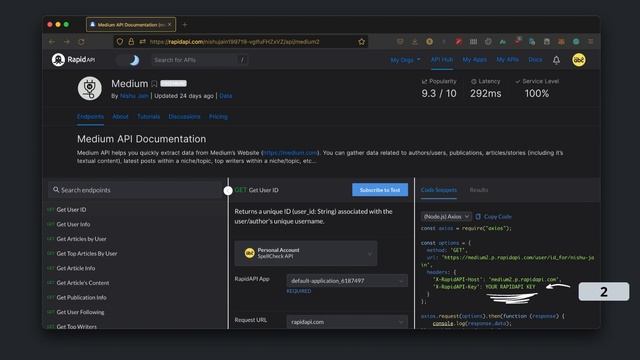Screen dimensions: 640x360
Task: Click the YOUR RAPIDAPI KEY text in code
Action: coord(510,287)
